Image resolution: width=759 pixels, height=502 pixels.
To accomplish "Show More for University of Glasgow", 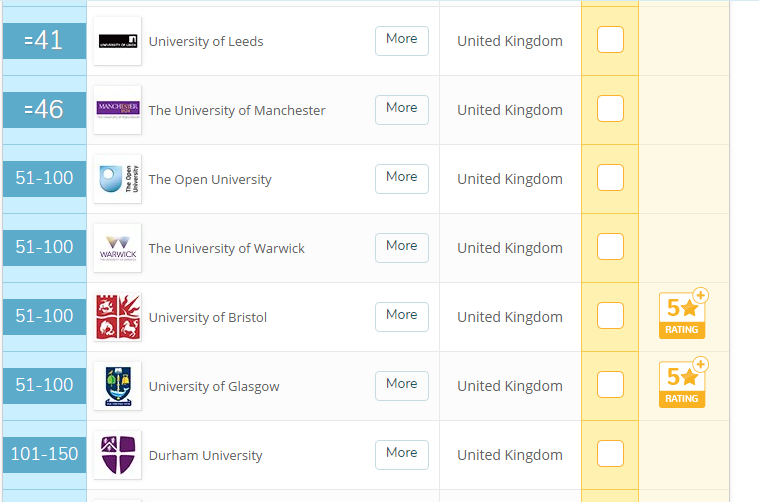I will point(401,384).
